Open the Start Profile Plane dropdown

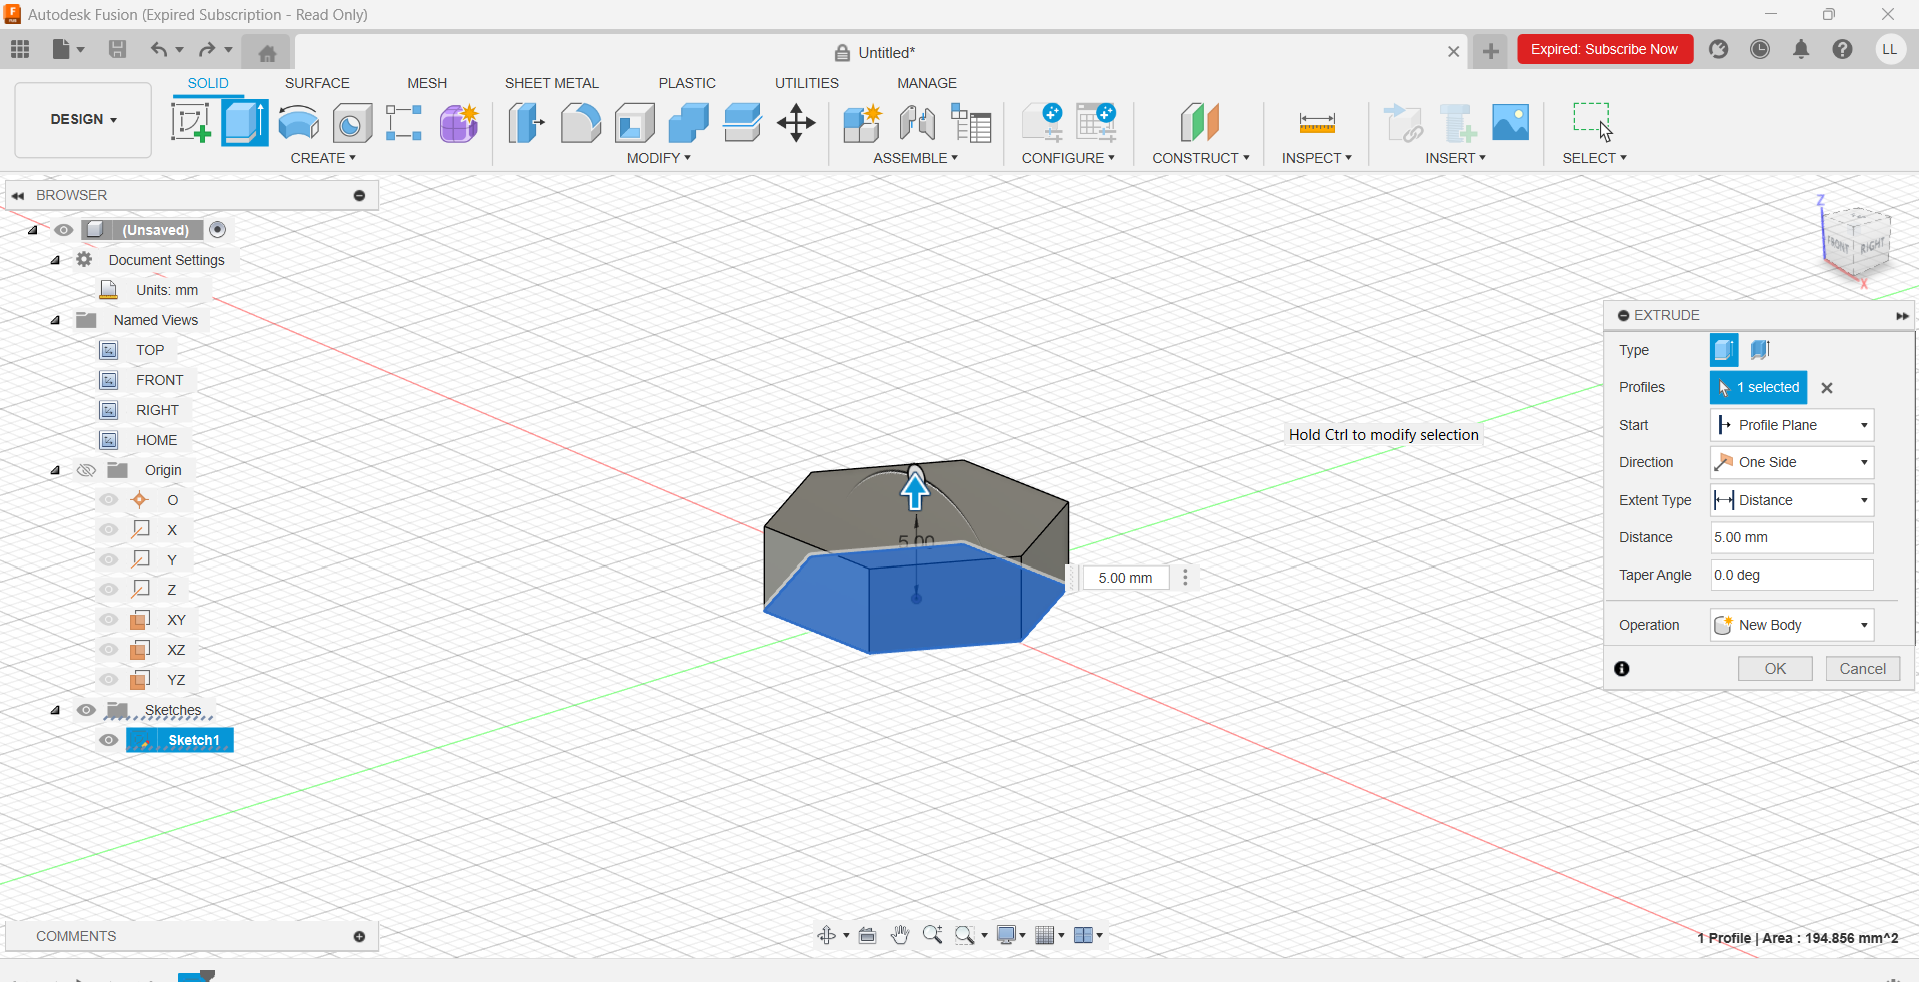pyautogui.click(x=1791, y=425)
